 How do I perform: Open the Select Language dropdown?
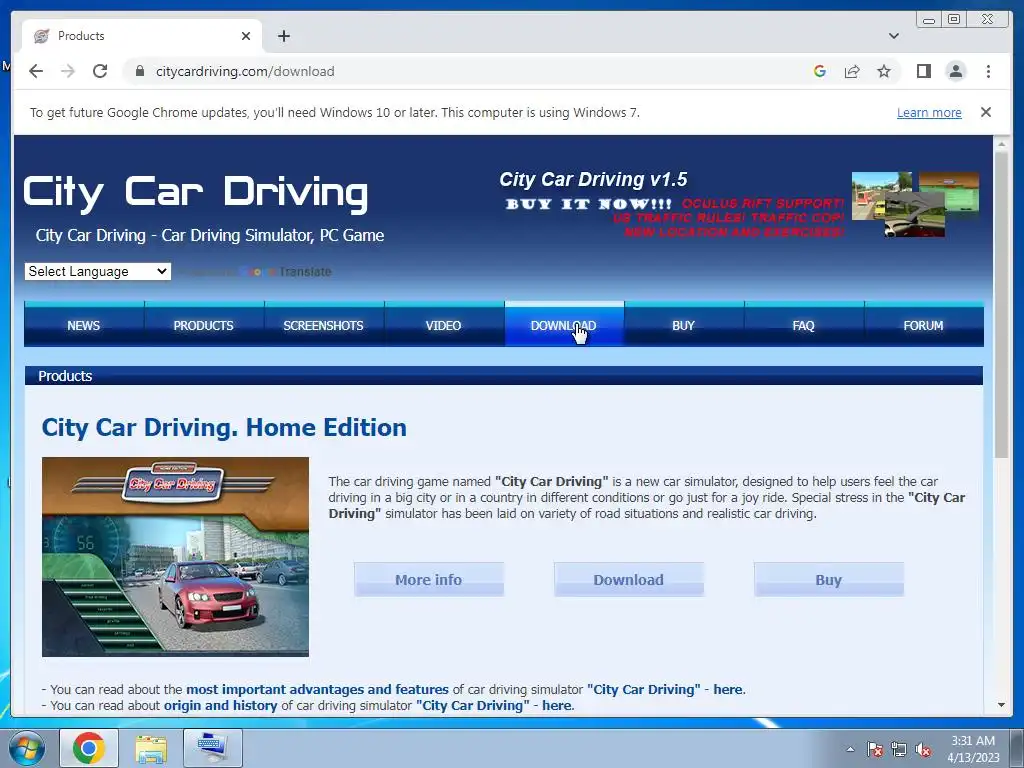(98, 271)
